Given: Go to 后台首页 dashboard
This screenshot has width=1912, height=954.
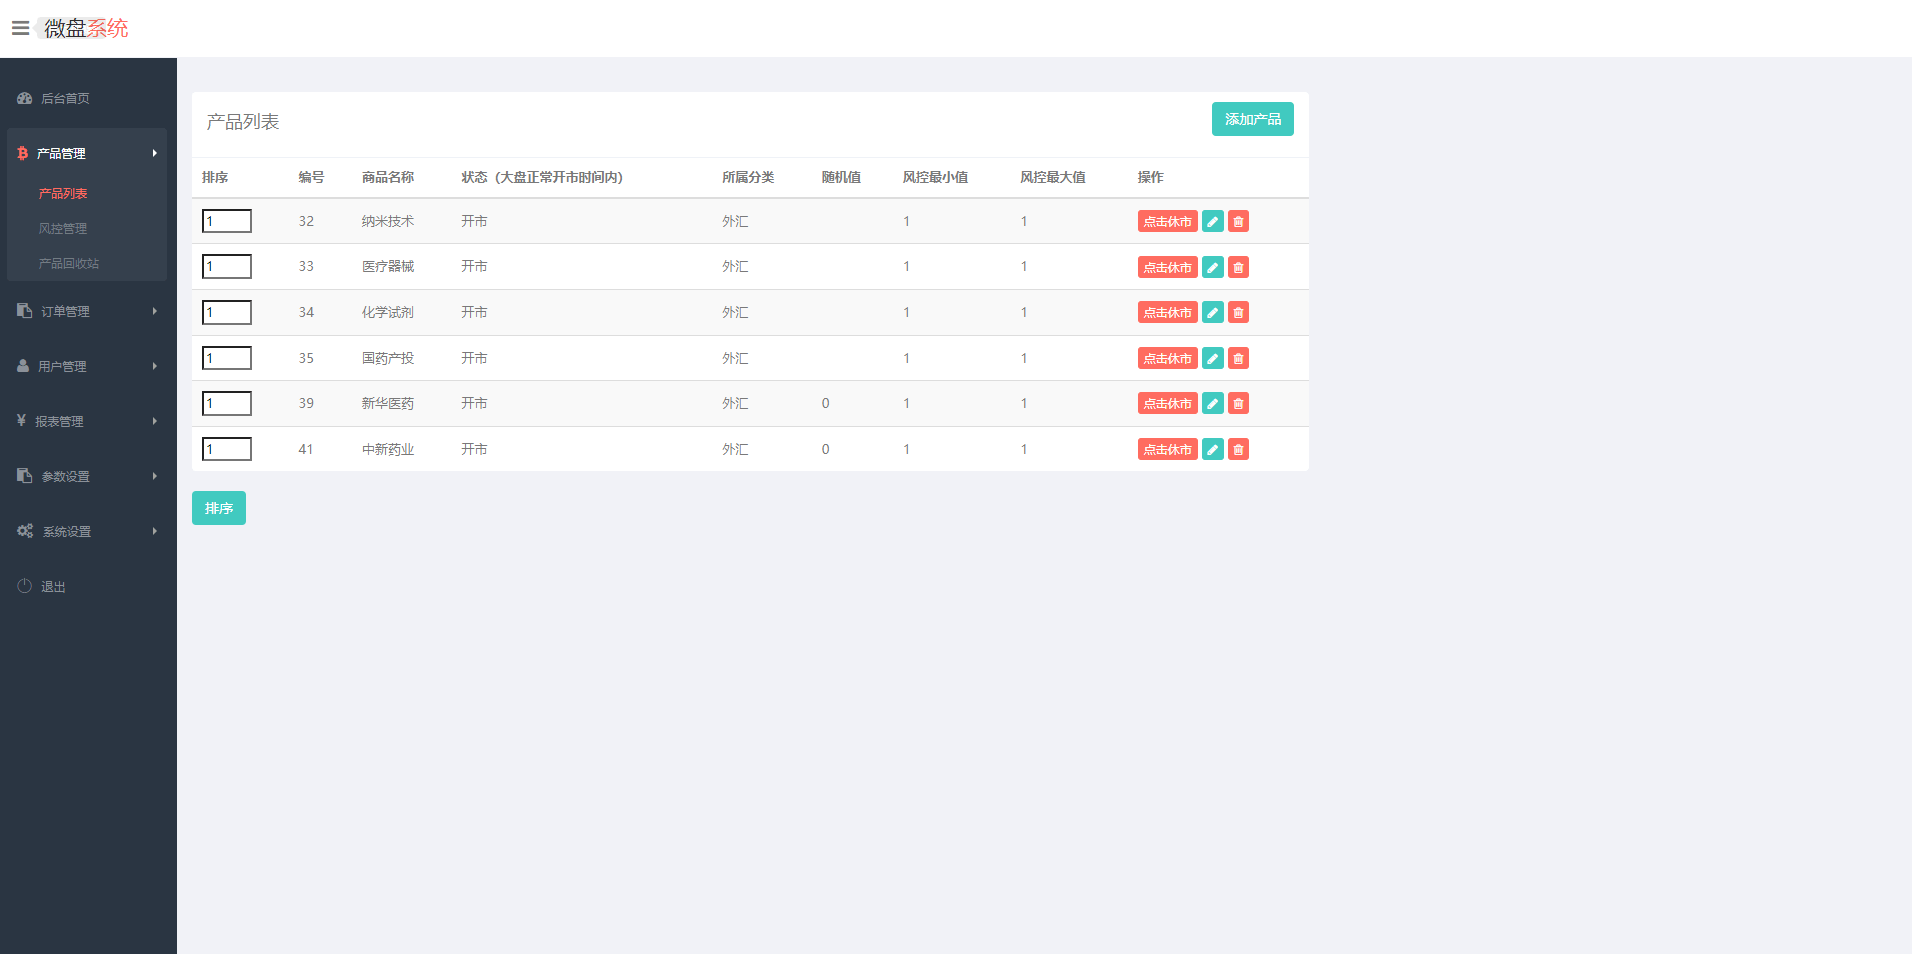Looking at the screenshot, I should pos(65,98).
